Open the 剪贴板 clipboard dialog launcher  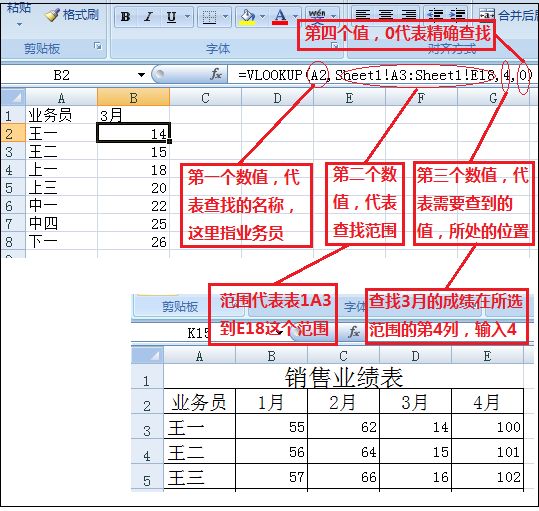coord(98,46)
